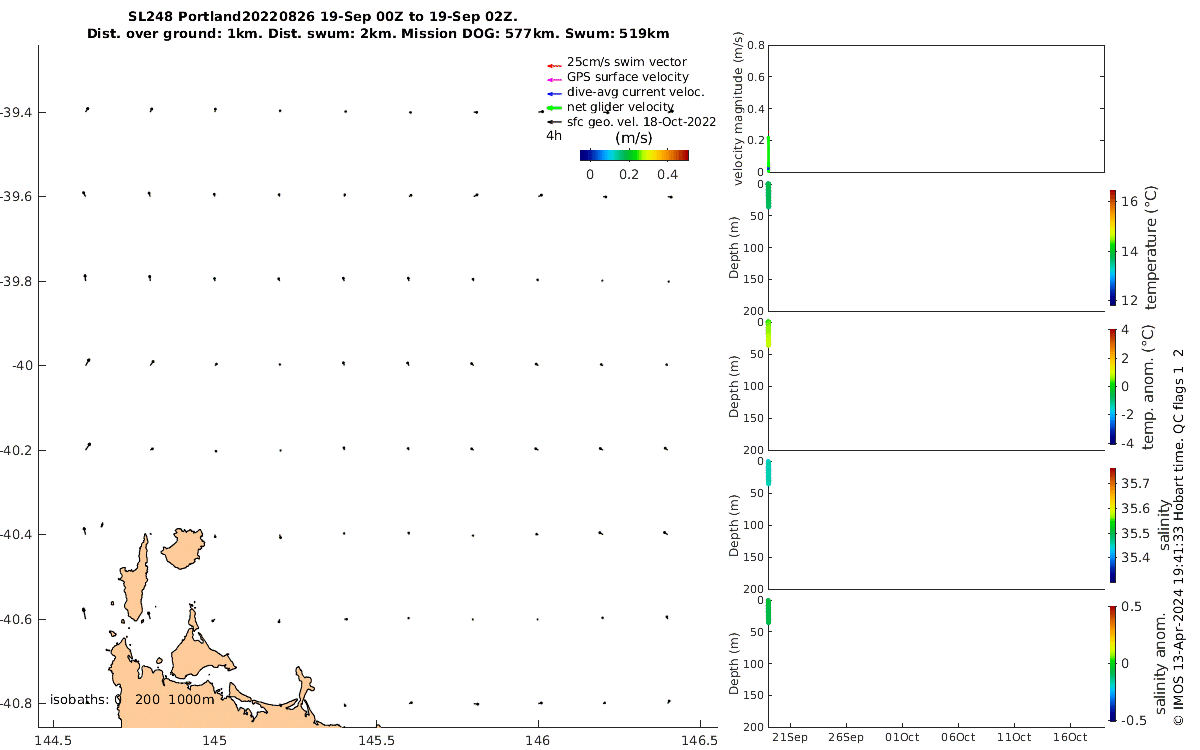The width and height of the screenshot is (1200, 750).
Task: Click the 06Oct date tick label
Action: tap(958, 737)
